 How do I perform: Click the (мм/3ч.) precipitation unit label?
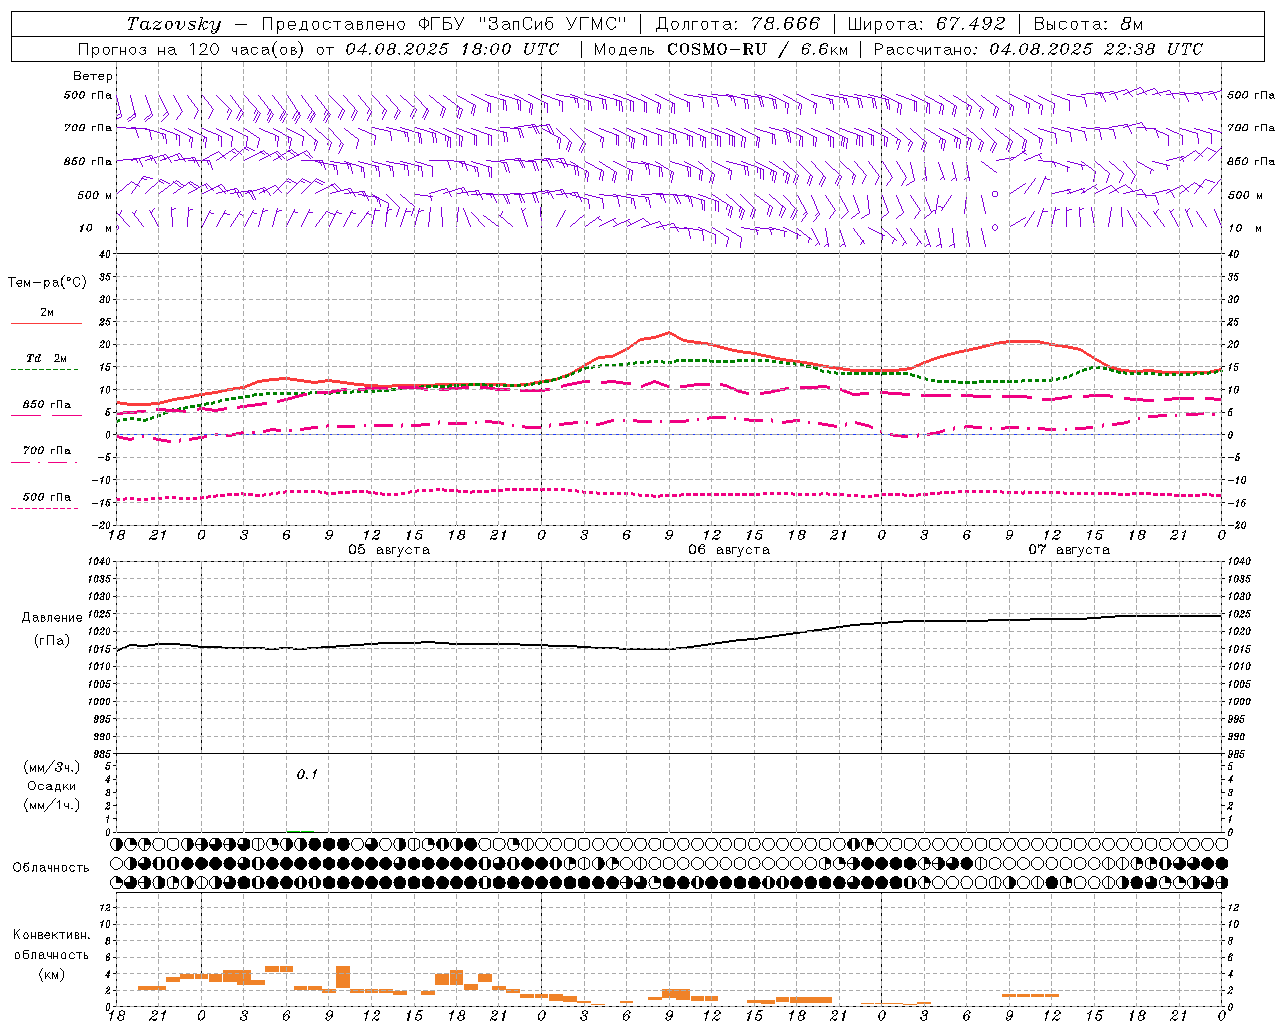[x=52, y=767]
